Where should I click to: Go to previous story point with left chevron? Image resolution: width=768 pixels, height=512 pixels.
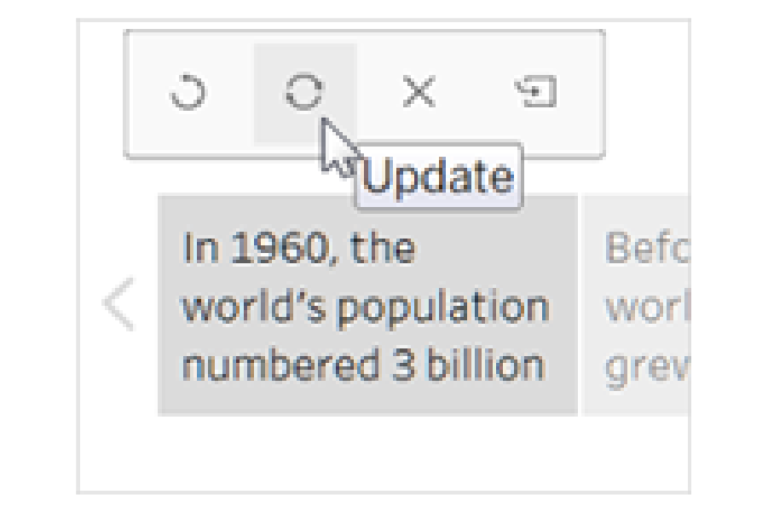(x=119, y=305)
